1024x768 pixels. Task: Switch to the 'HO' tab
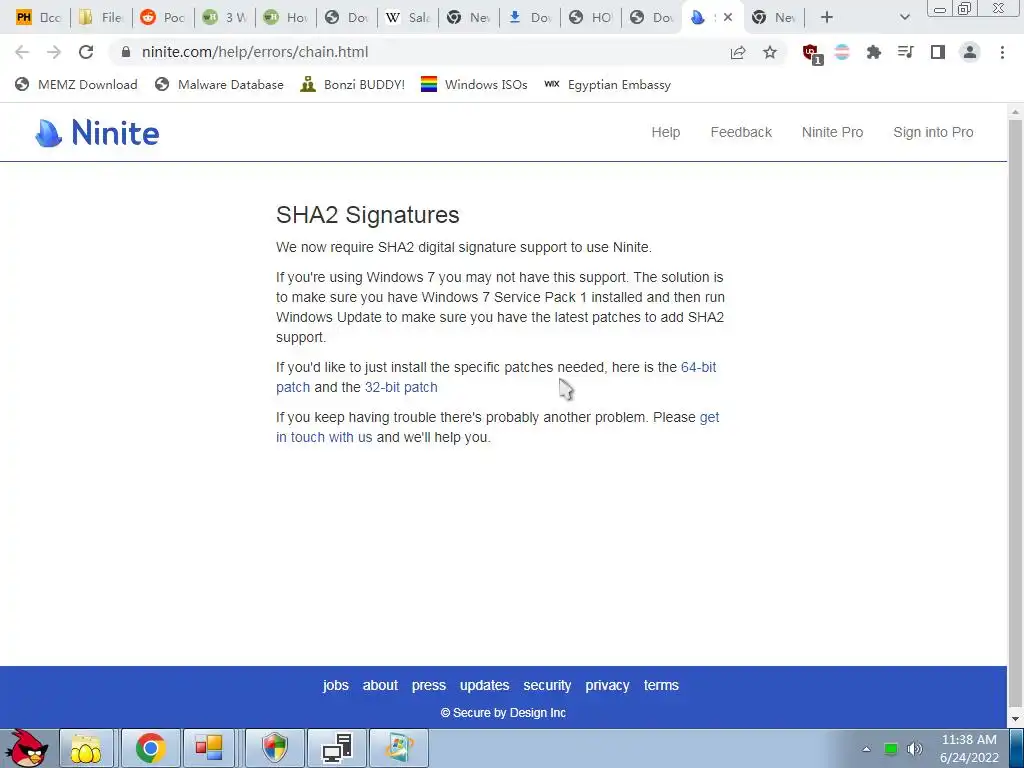click(x=591, y=18)
